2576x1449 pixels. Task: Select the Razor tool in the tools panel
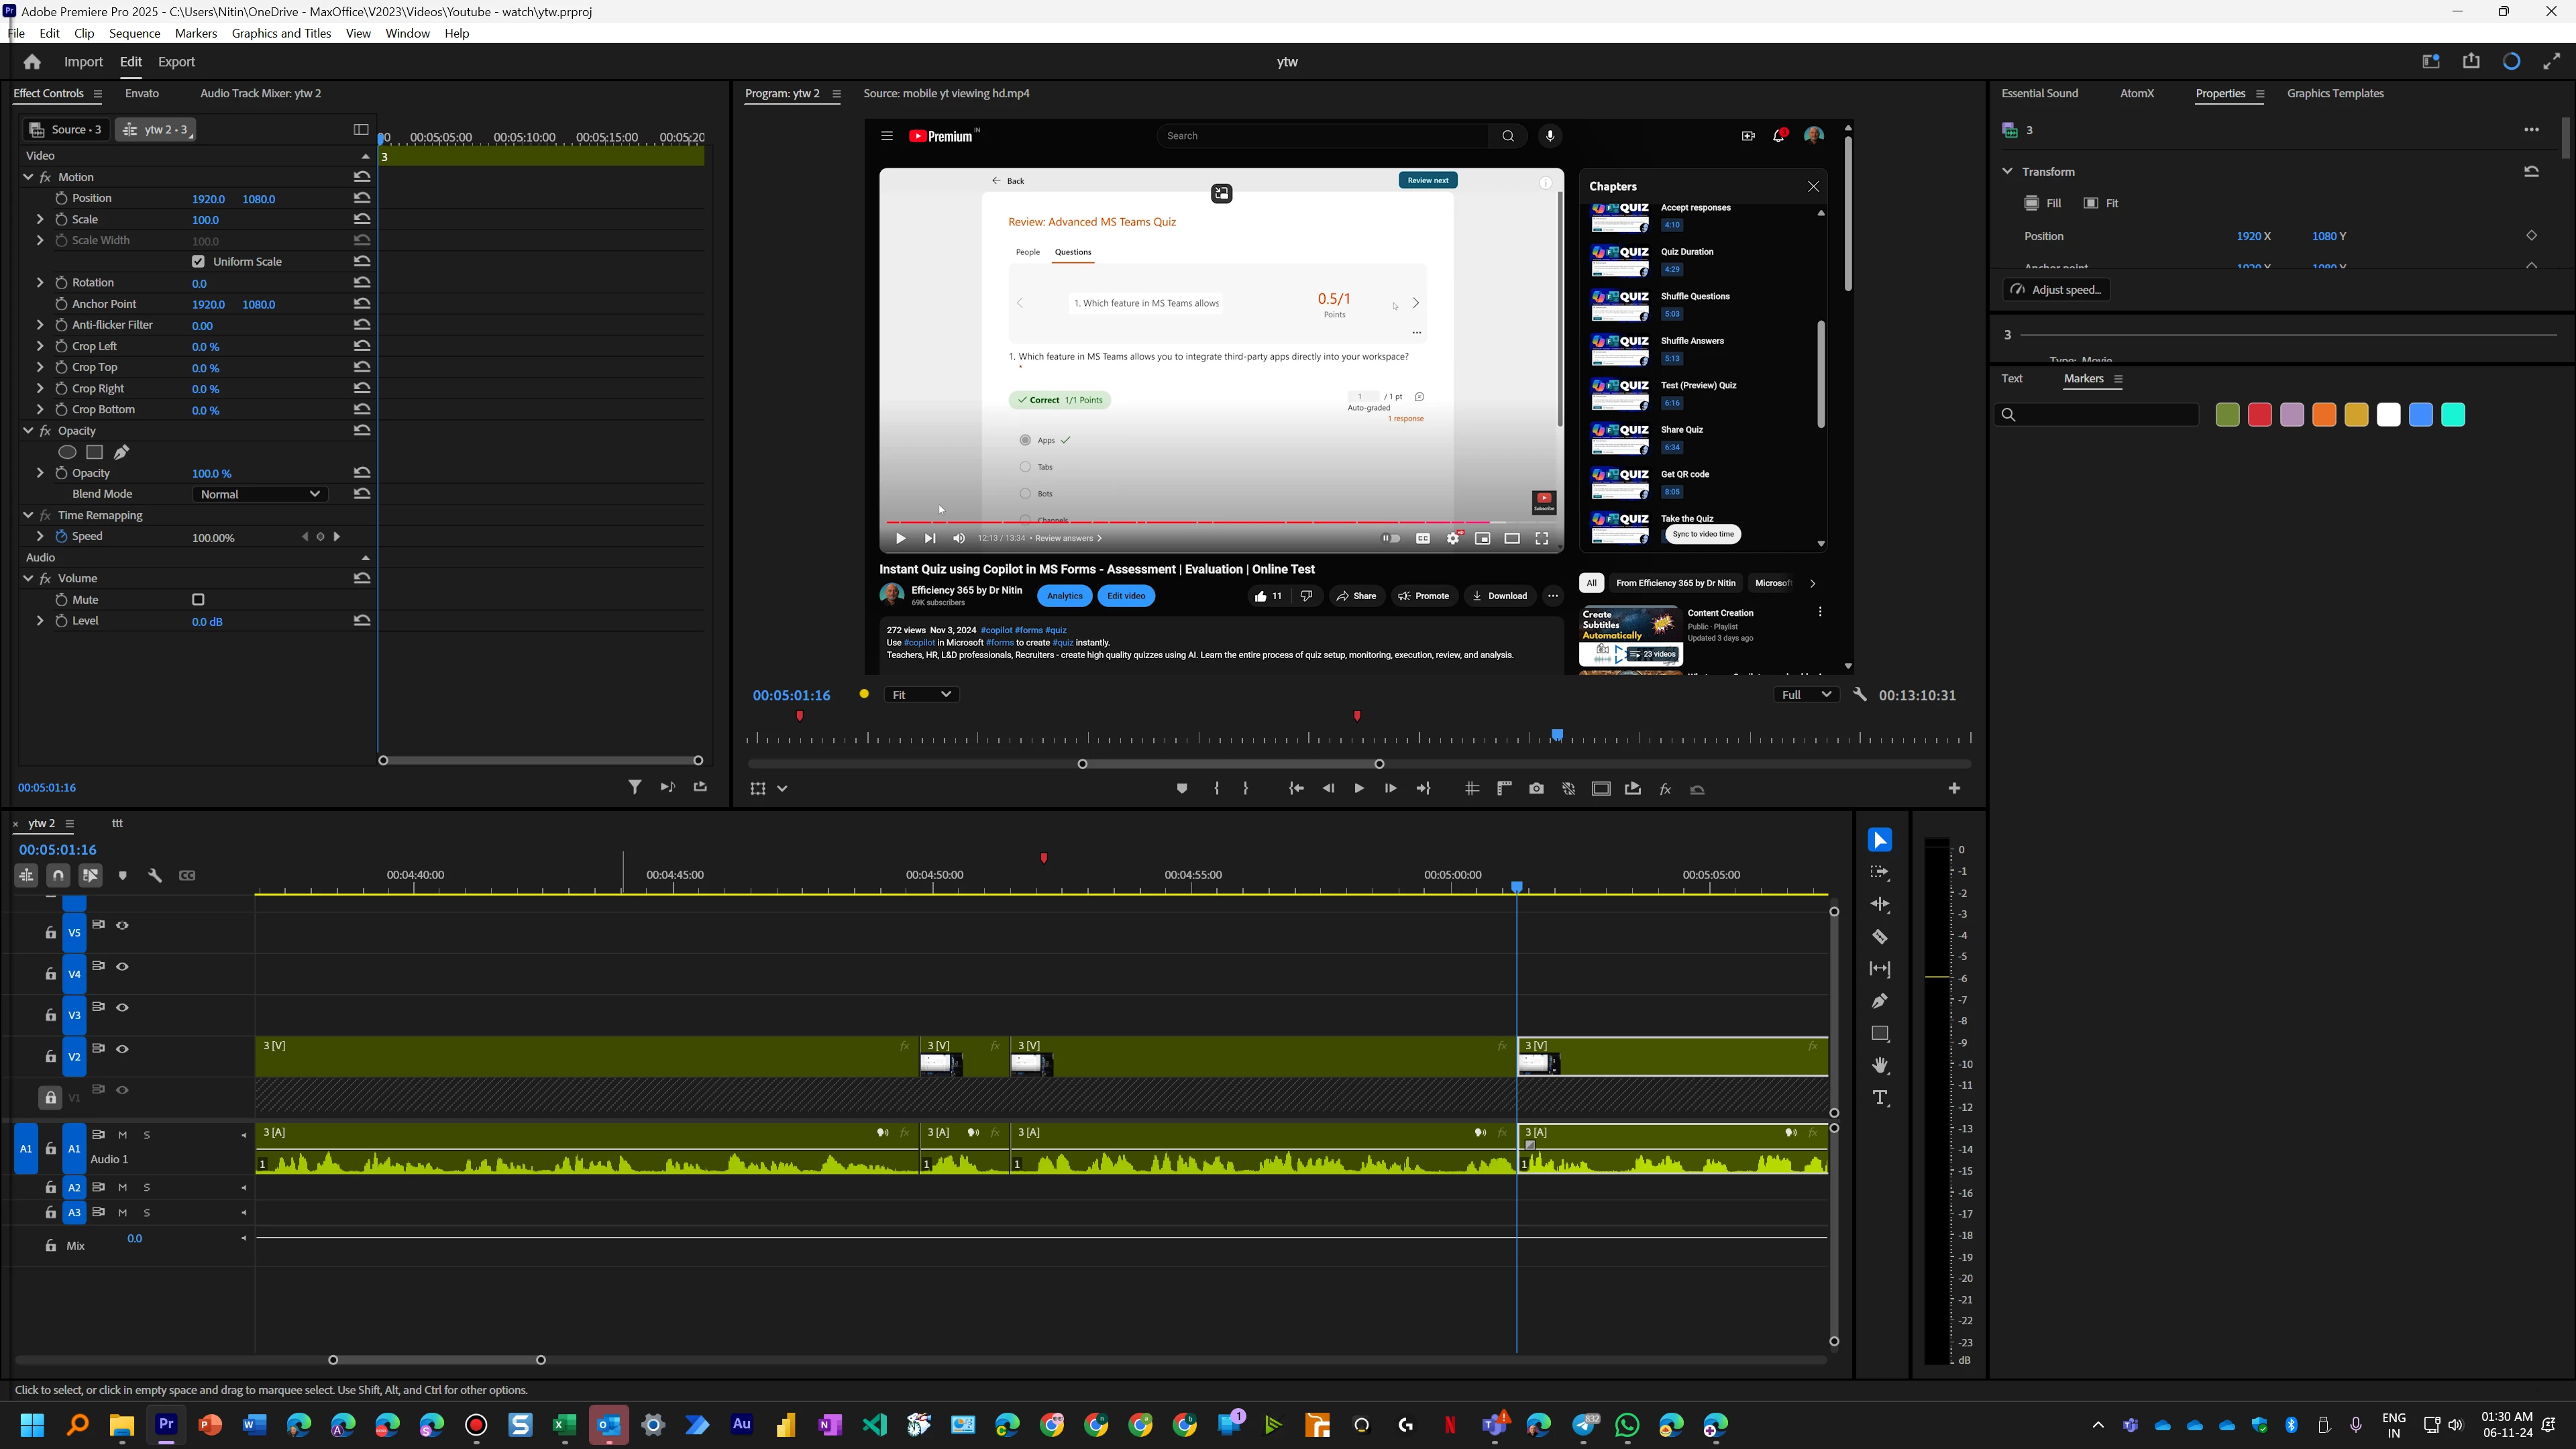(x=1880, y=937)
